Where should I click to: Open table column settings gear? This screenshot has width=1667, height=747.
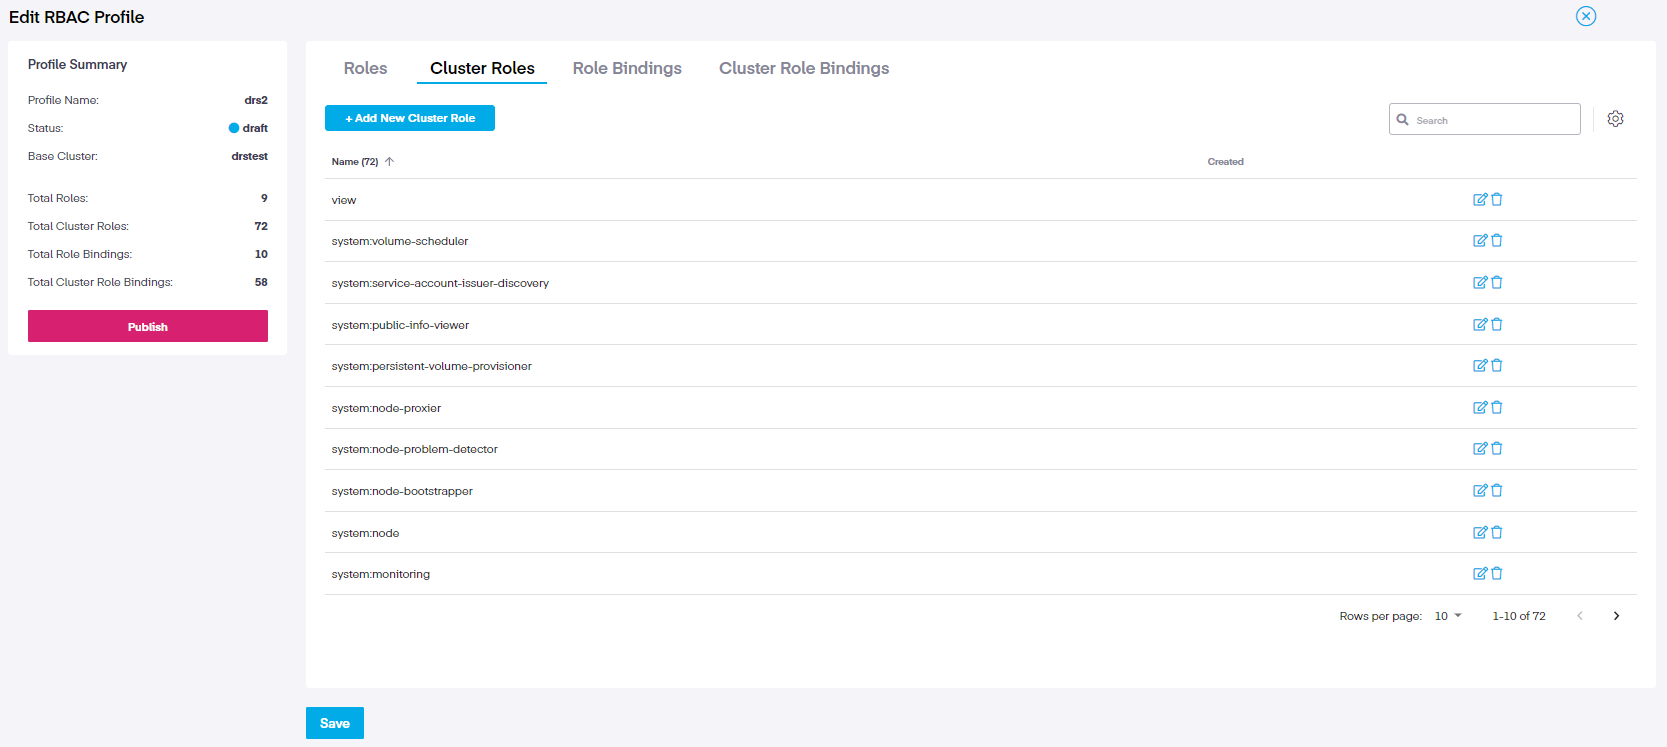1615,119
